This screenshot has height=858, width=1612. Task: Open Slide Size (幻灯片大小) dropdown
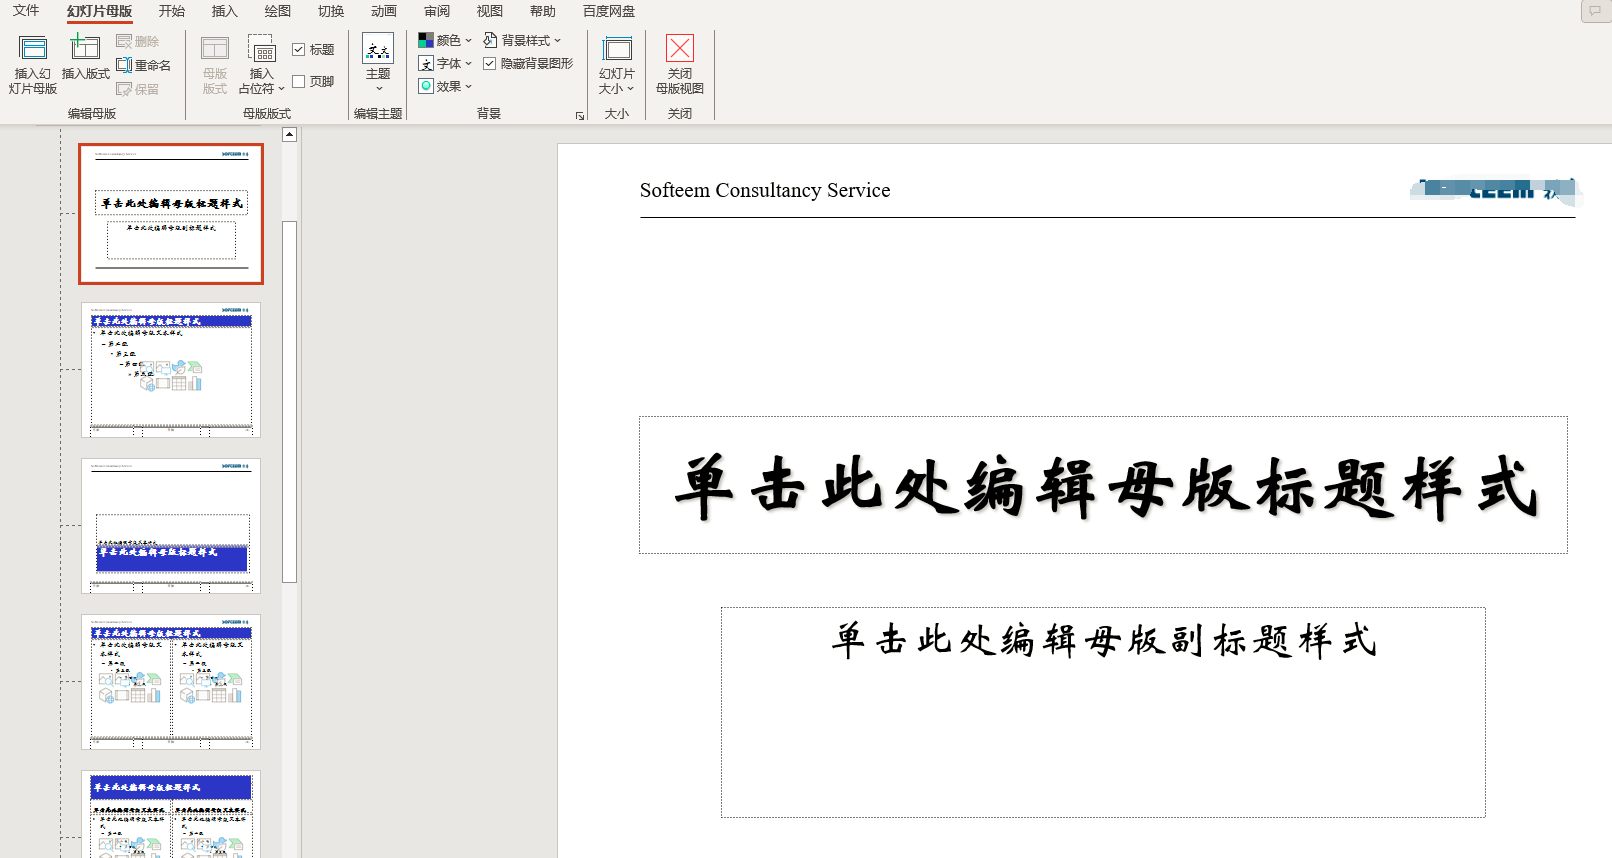(x=617, y=65)
